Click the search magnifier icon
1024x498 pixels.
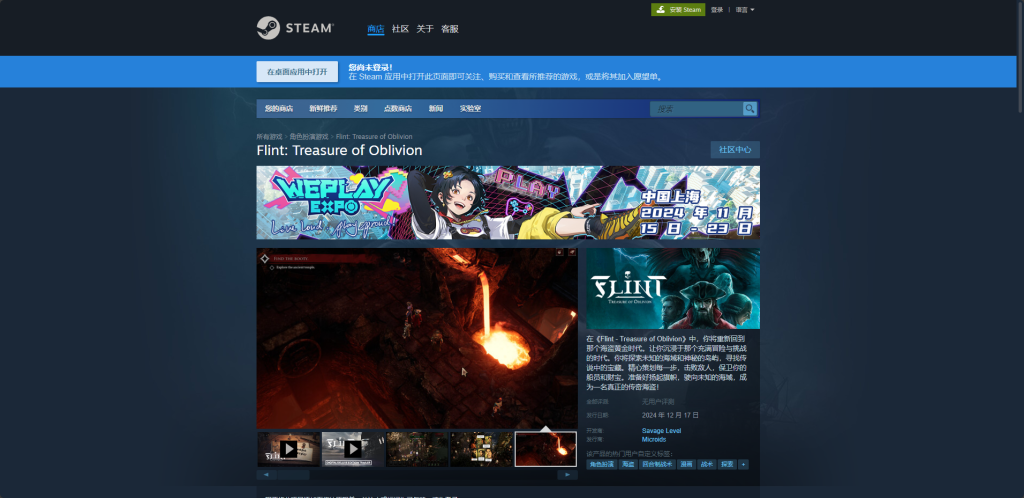point(750,108)
